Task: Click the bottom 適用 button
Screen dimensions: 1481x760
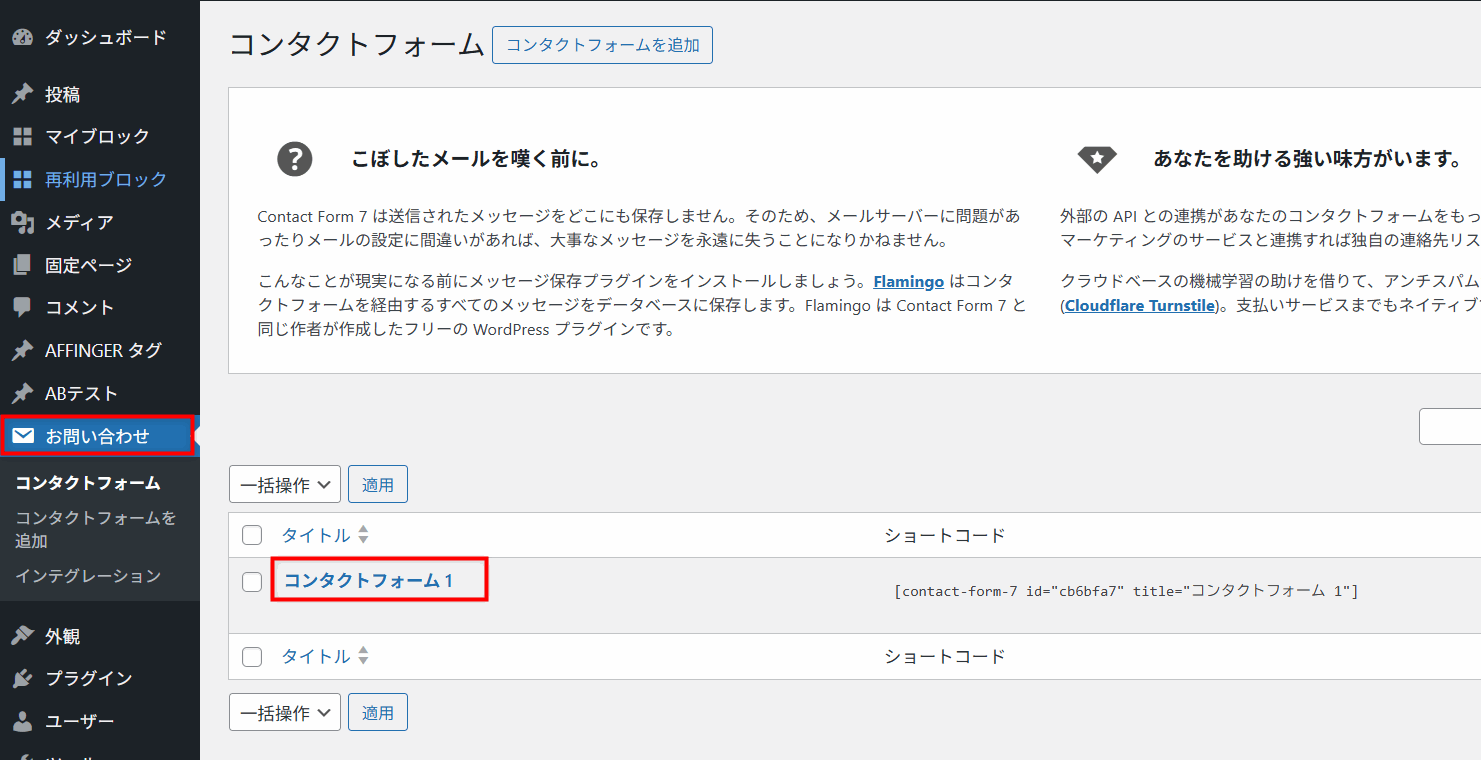Action: 378,712
